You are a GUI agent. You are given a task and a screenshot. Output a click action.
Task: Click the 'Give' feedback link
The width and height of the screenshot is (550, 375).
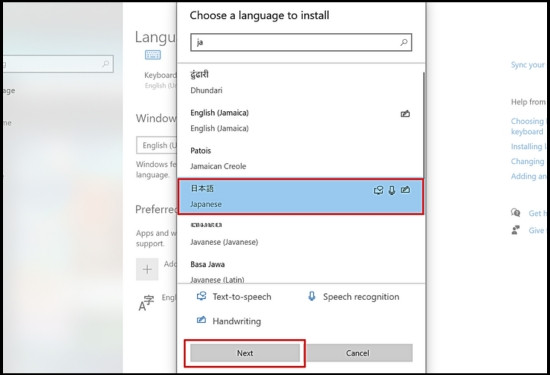coord(536,230)
